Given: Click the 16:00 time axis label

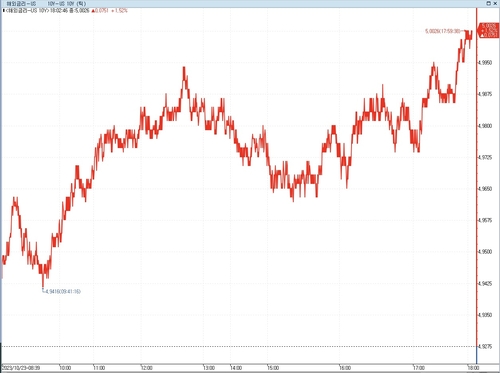Looking at the screenshot, I should 345,368.
